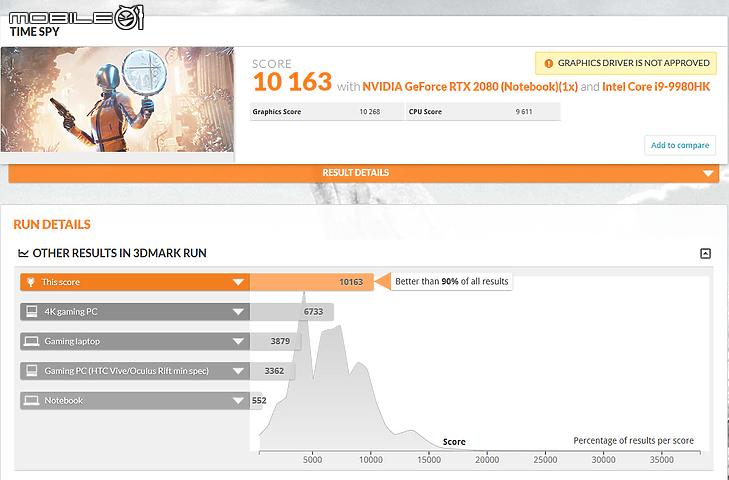The image size is (729, 480).
Task: Collapse the Other Results section with corner toggle
Action: click(x=705, y=253)
